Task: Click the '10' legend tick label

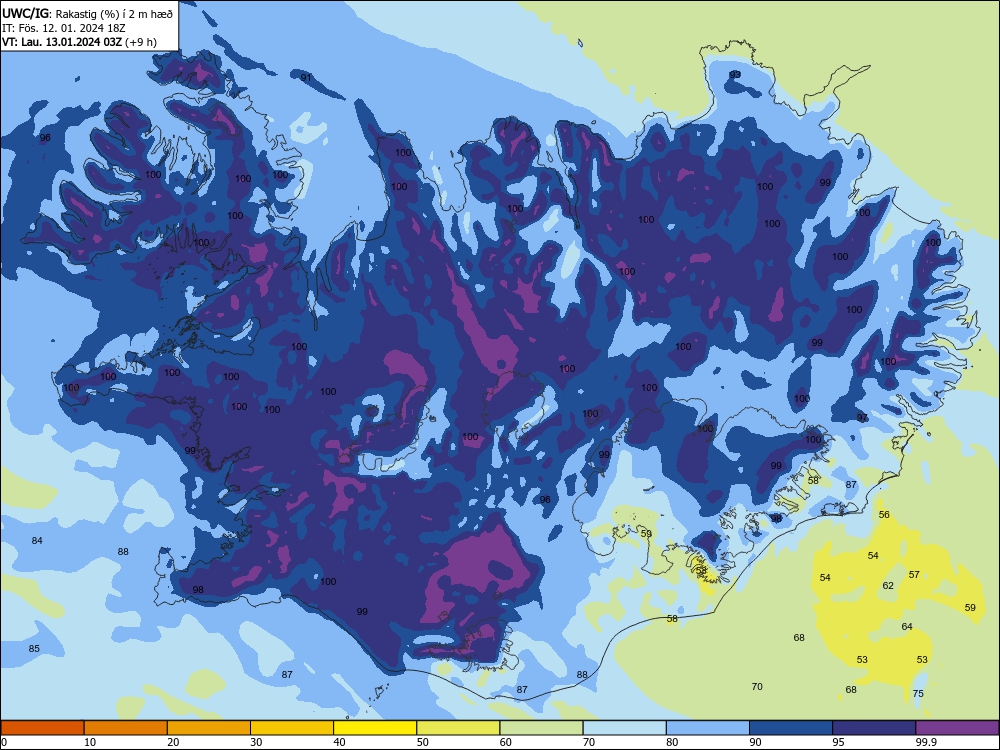Action: coord(90,742)
